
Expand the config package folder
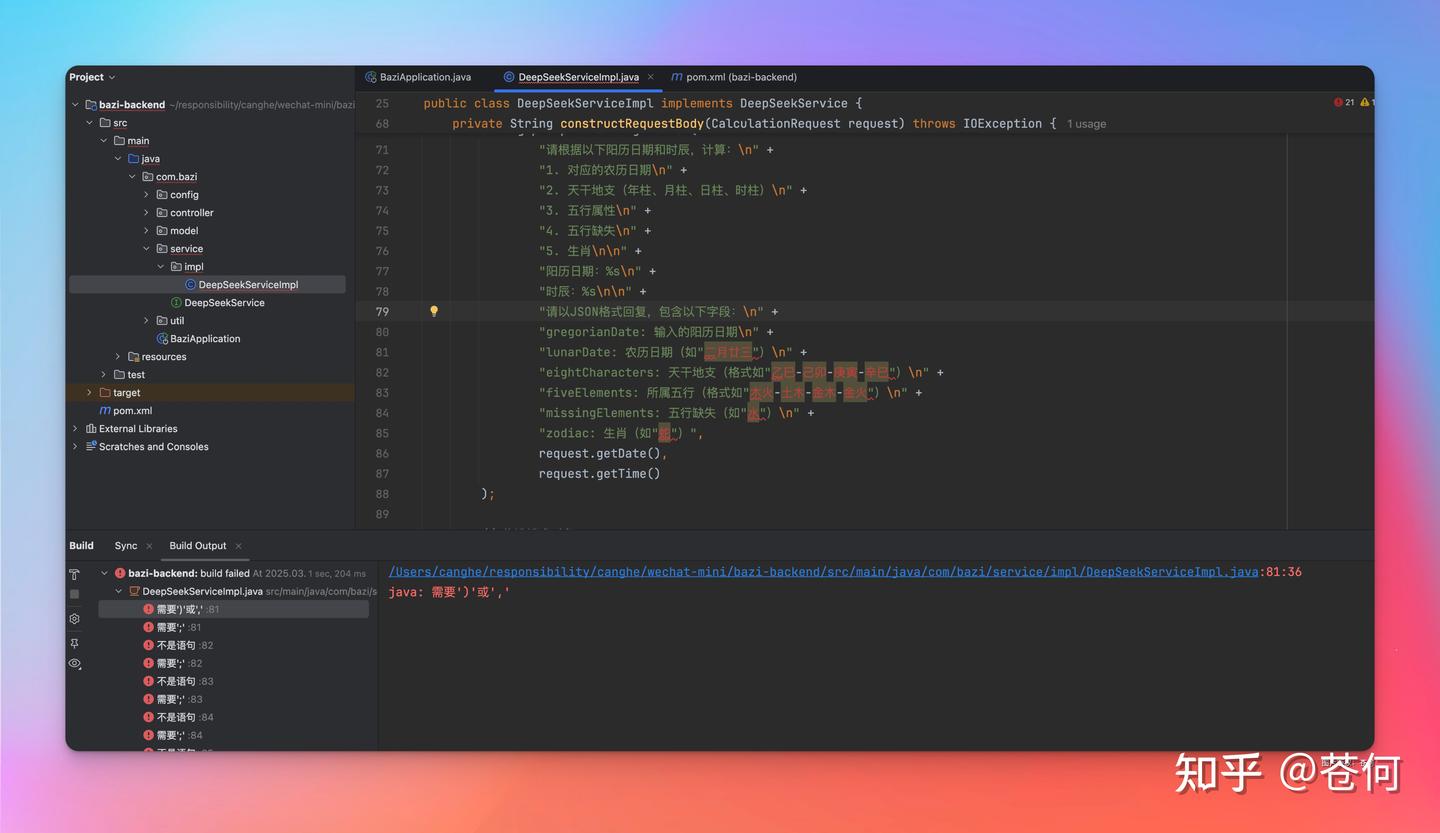click(146, 195)
